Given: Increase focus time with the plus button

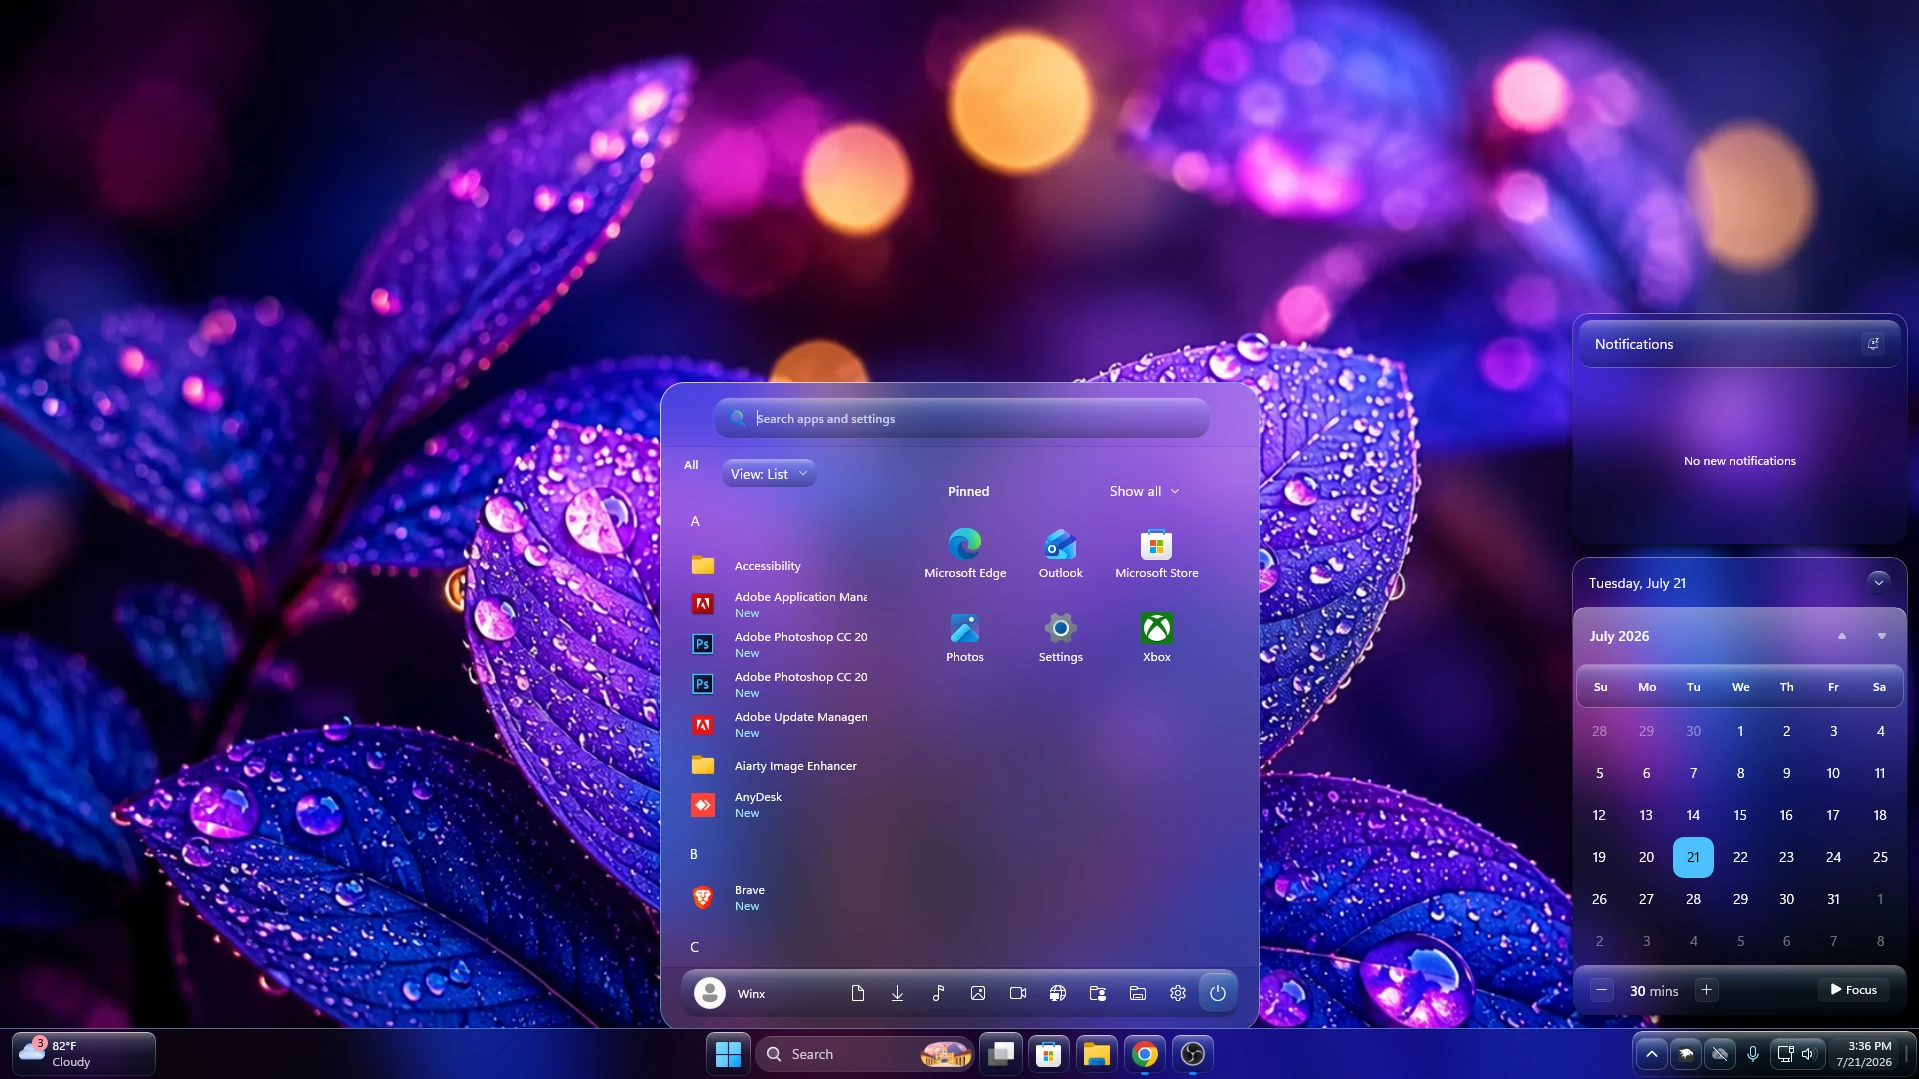Looking at the screenshot, I should click(x=1706, y=990).
